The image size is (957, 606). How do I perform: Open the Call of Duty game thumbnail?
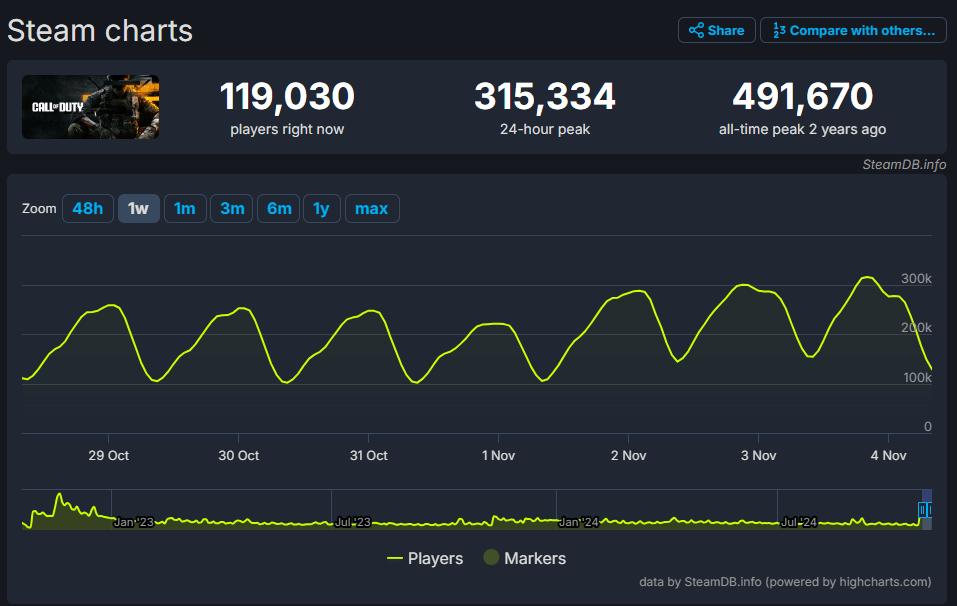(x=90, y=107)
